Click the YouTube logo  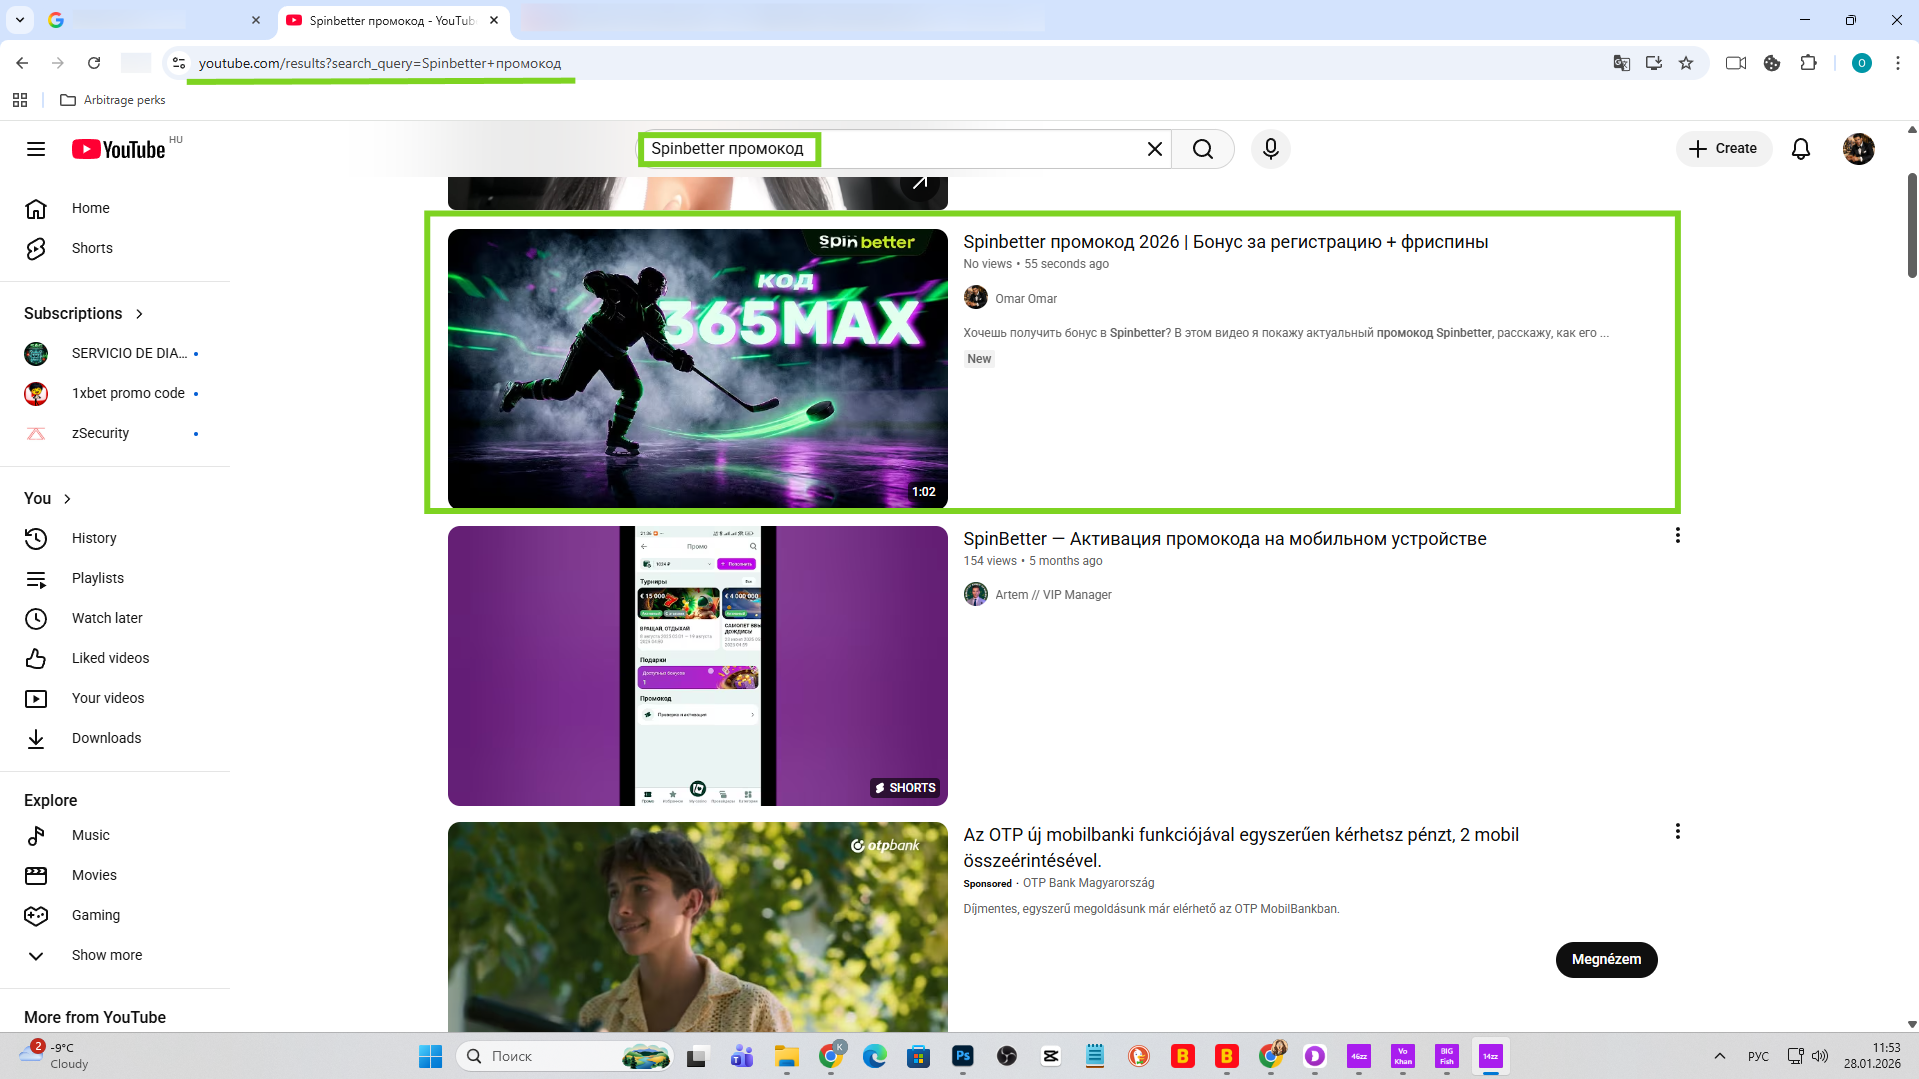(x=119, y=149)
